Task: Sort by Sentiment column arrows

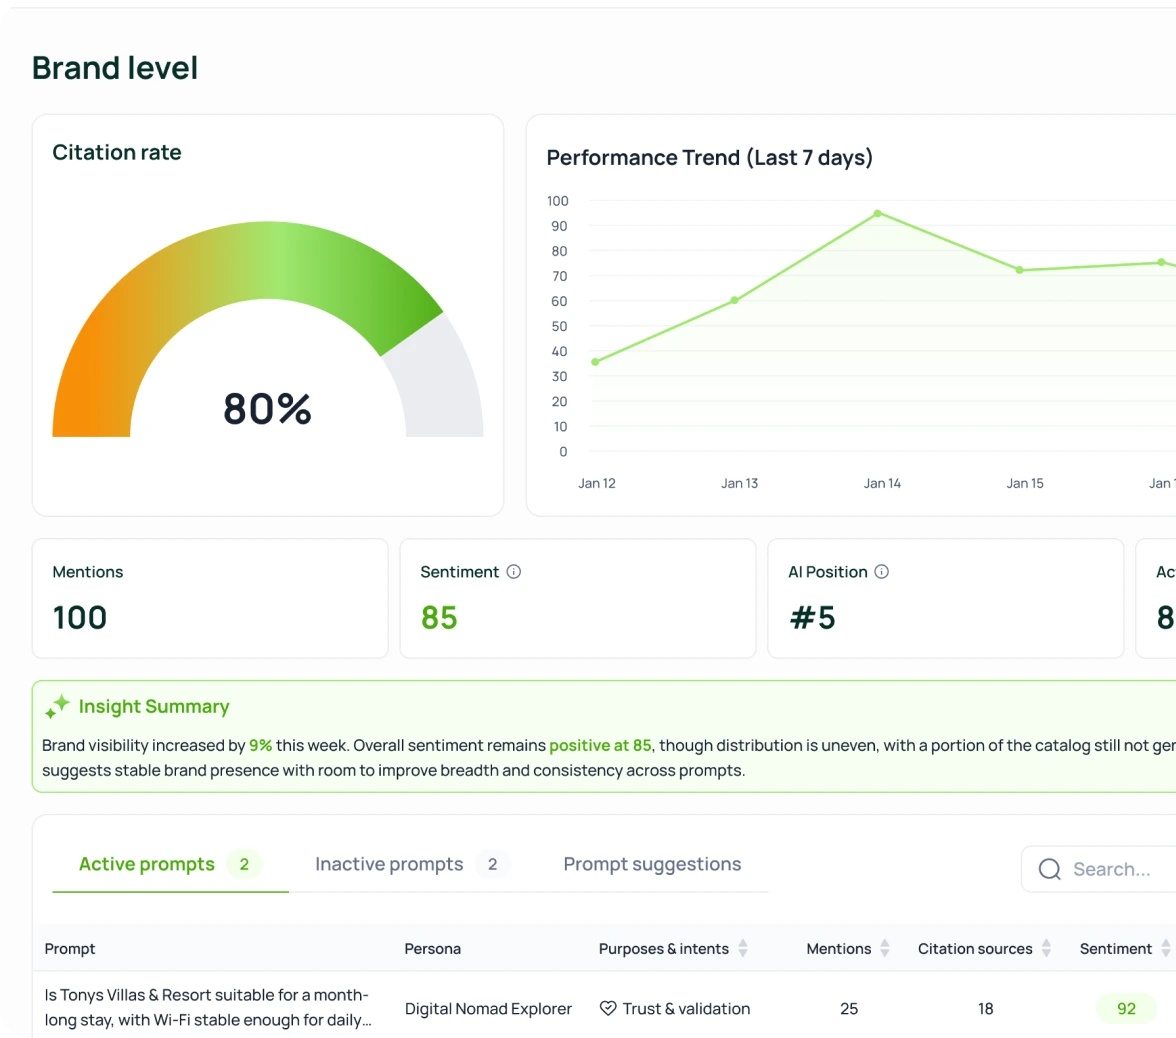Action: [x=1165, y=948]
